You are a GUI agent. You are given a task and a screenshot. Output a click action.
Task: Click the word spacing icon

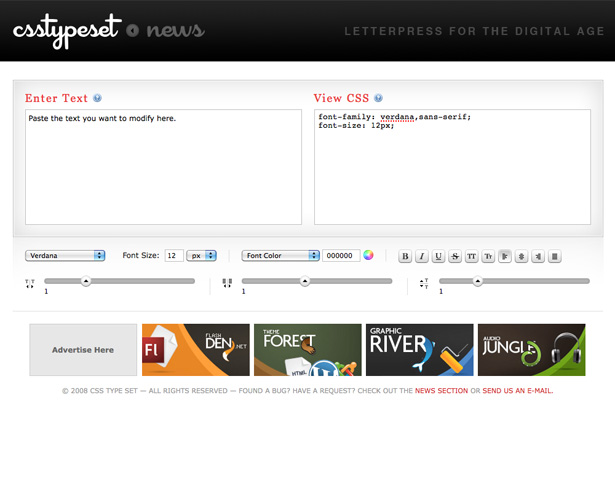[x=227, y=283]
